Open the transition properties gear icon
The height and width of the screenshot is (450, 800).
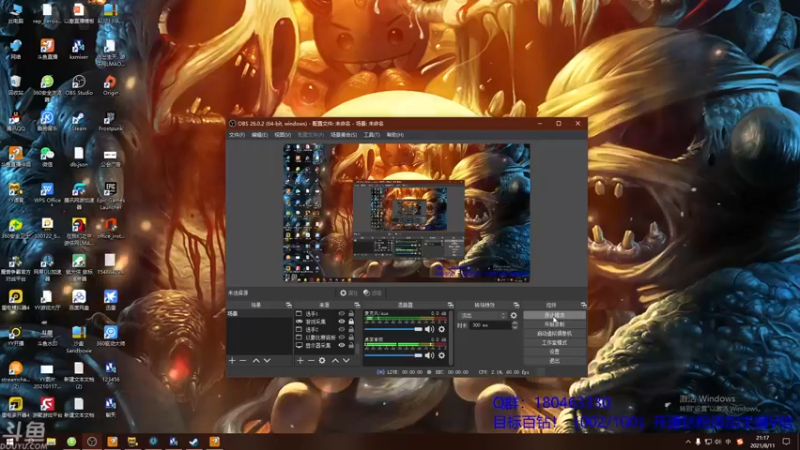(514, 316)
